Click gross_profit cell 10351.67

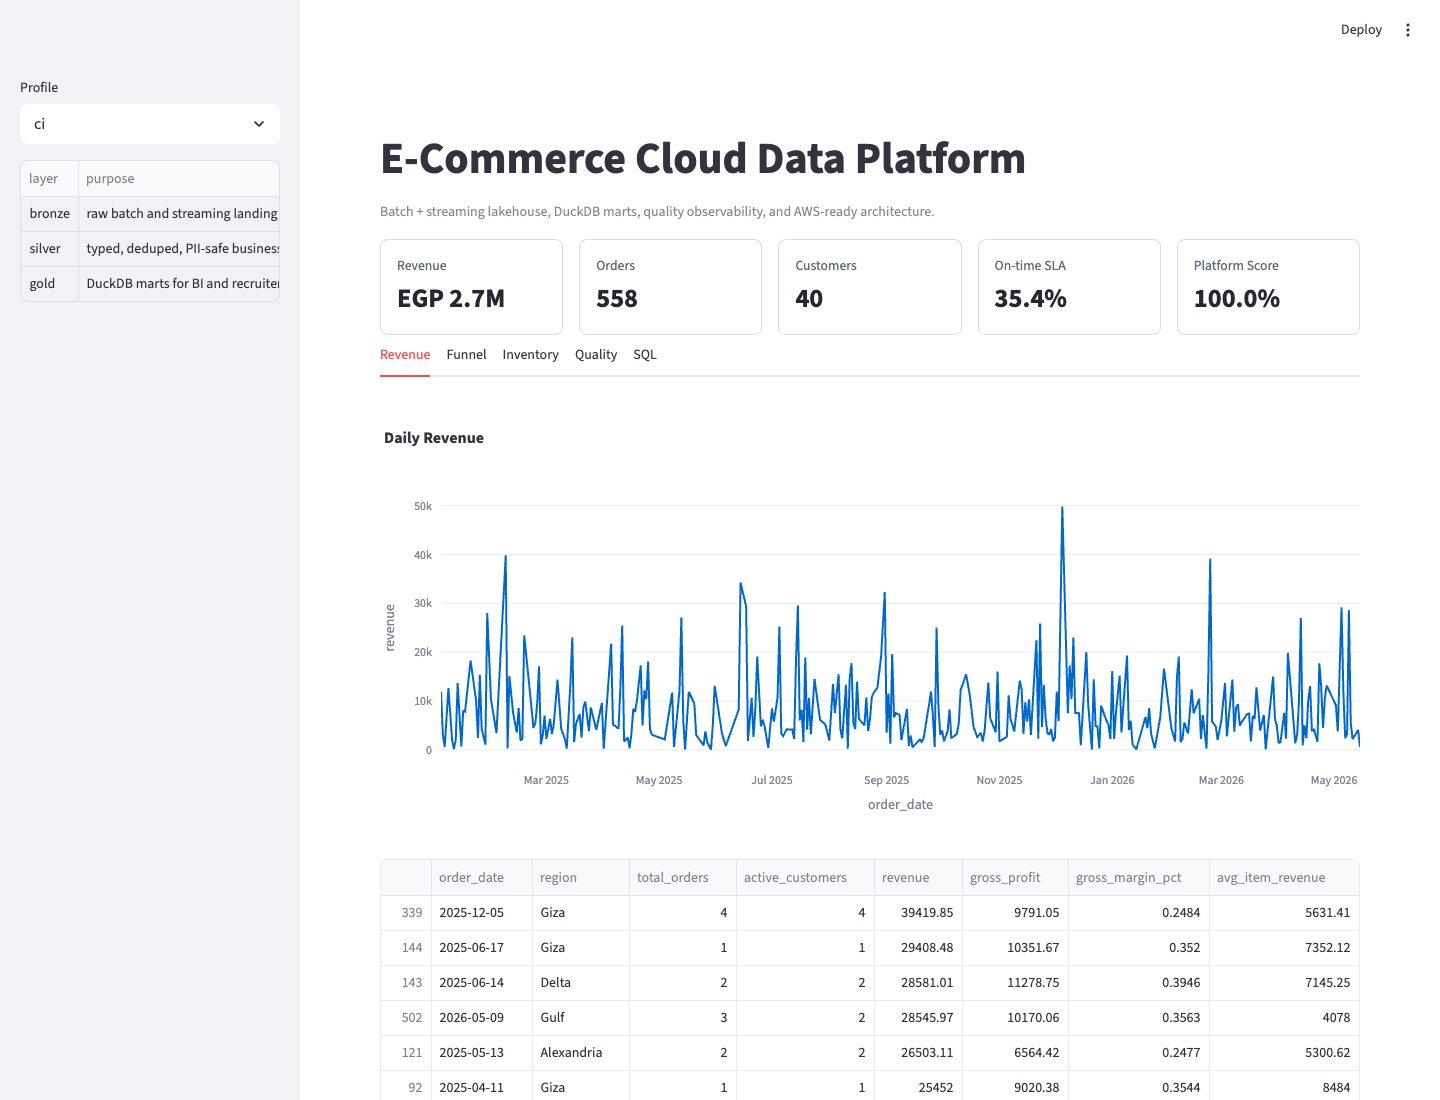pyautogui.click(x=1015, y=948)
